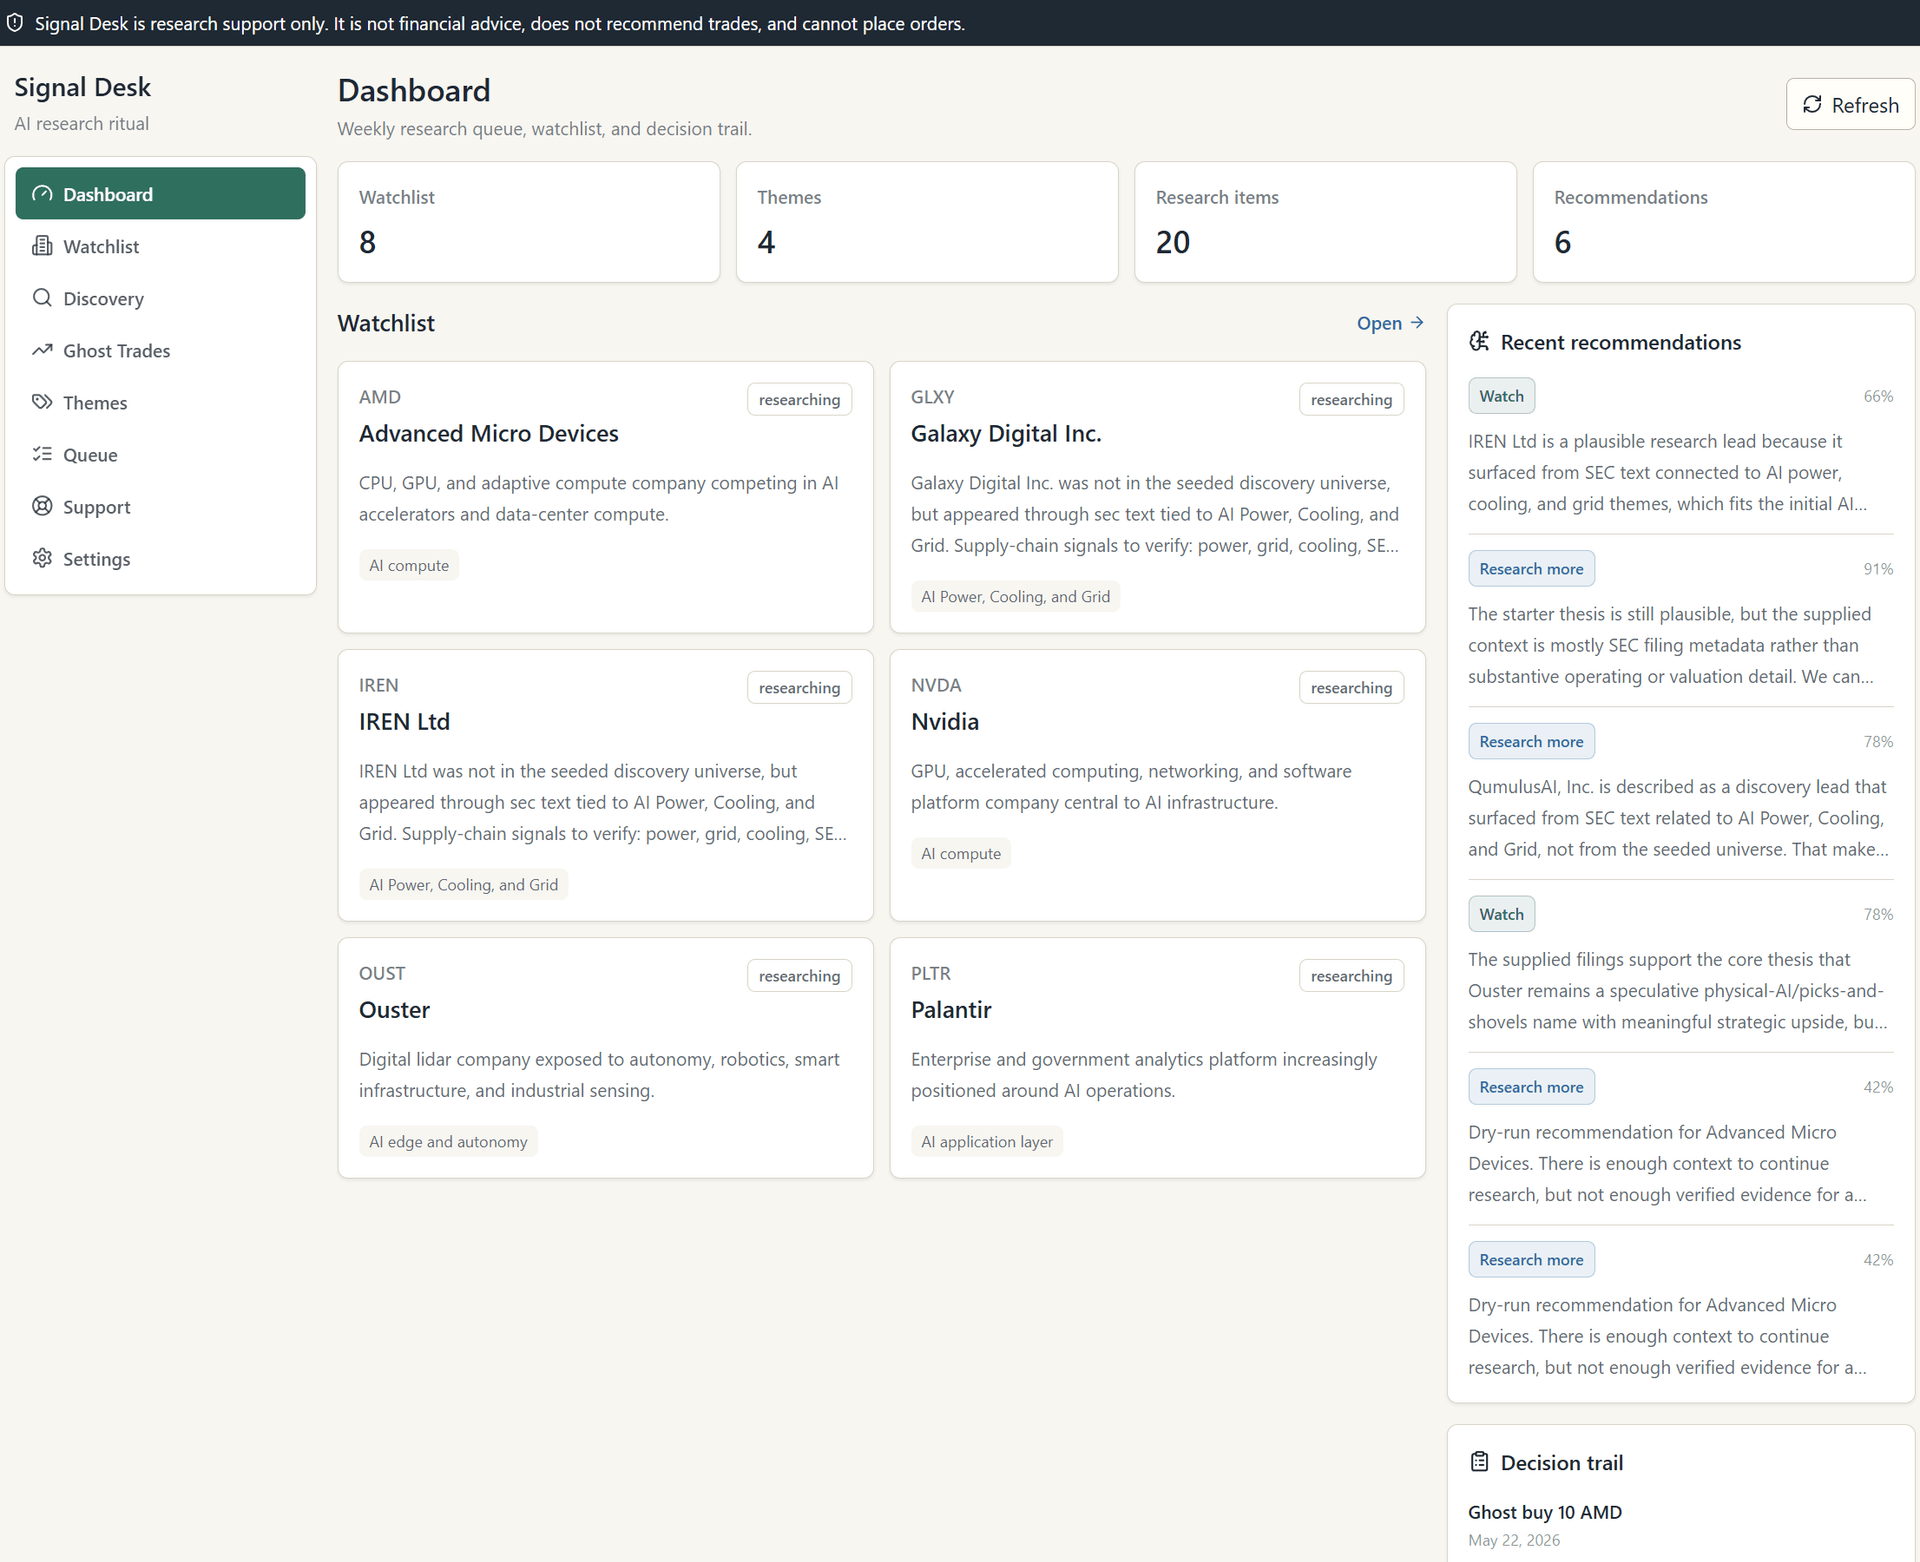Click the Decision trail clipboard icon
1920x1562 pixels.
[1479, 1462]
